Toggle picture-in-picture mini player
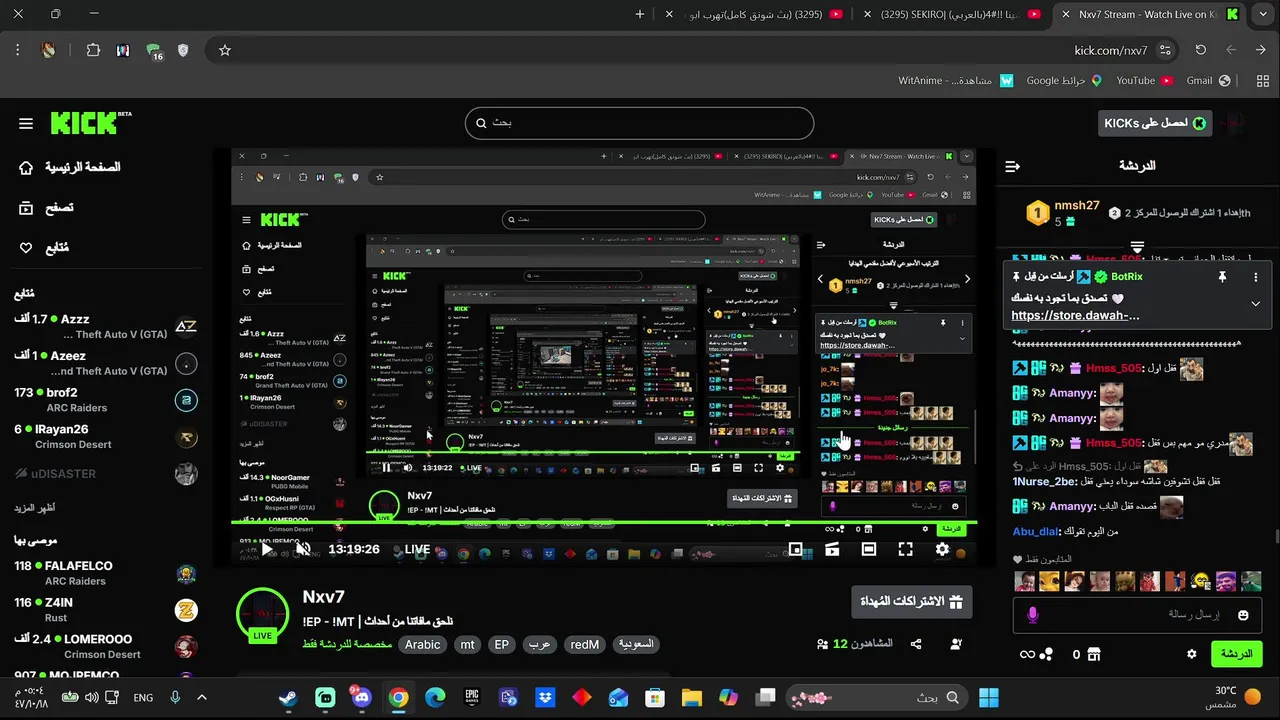 click(x=796, y=549)
